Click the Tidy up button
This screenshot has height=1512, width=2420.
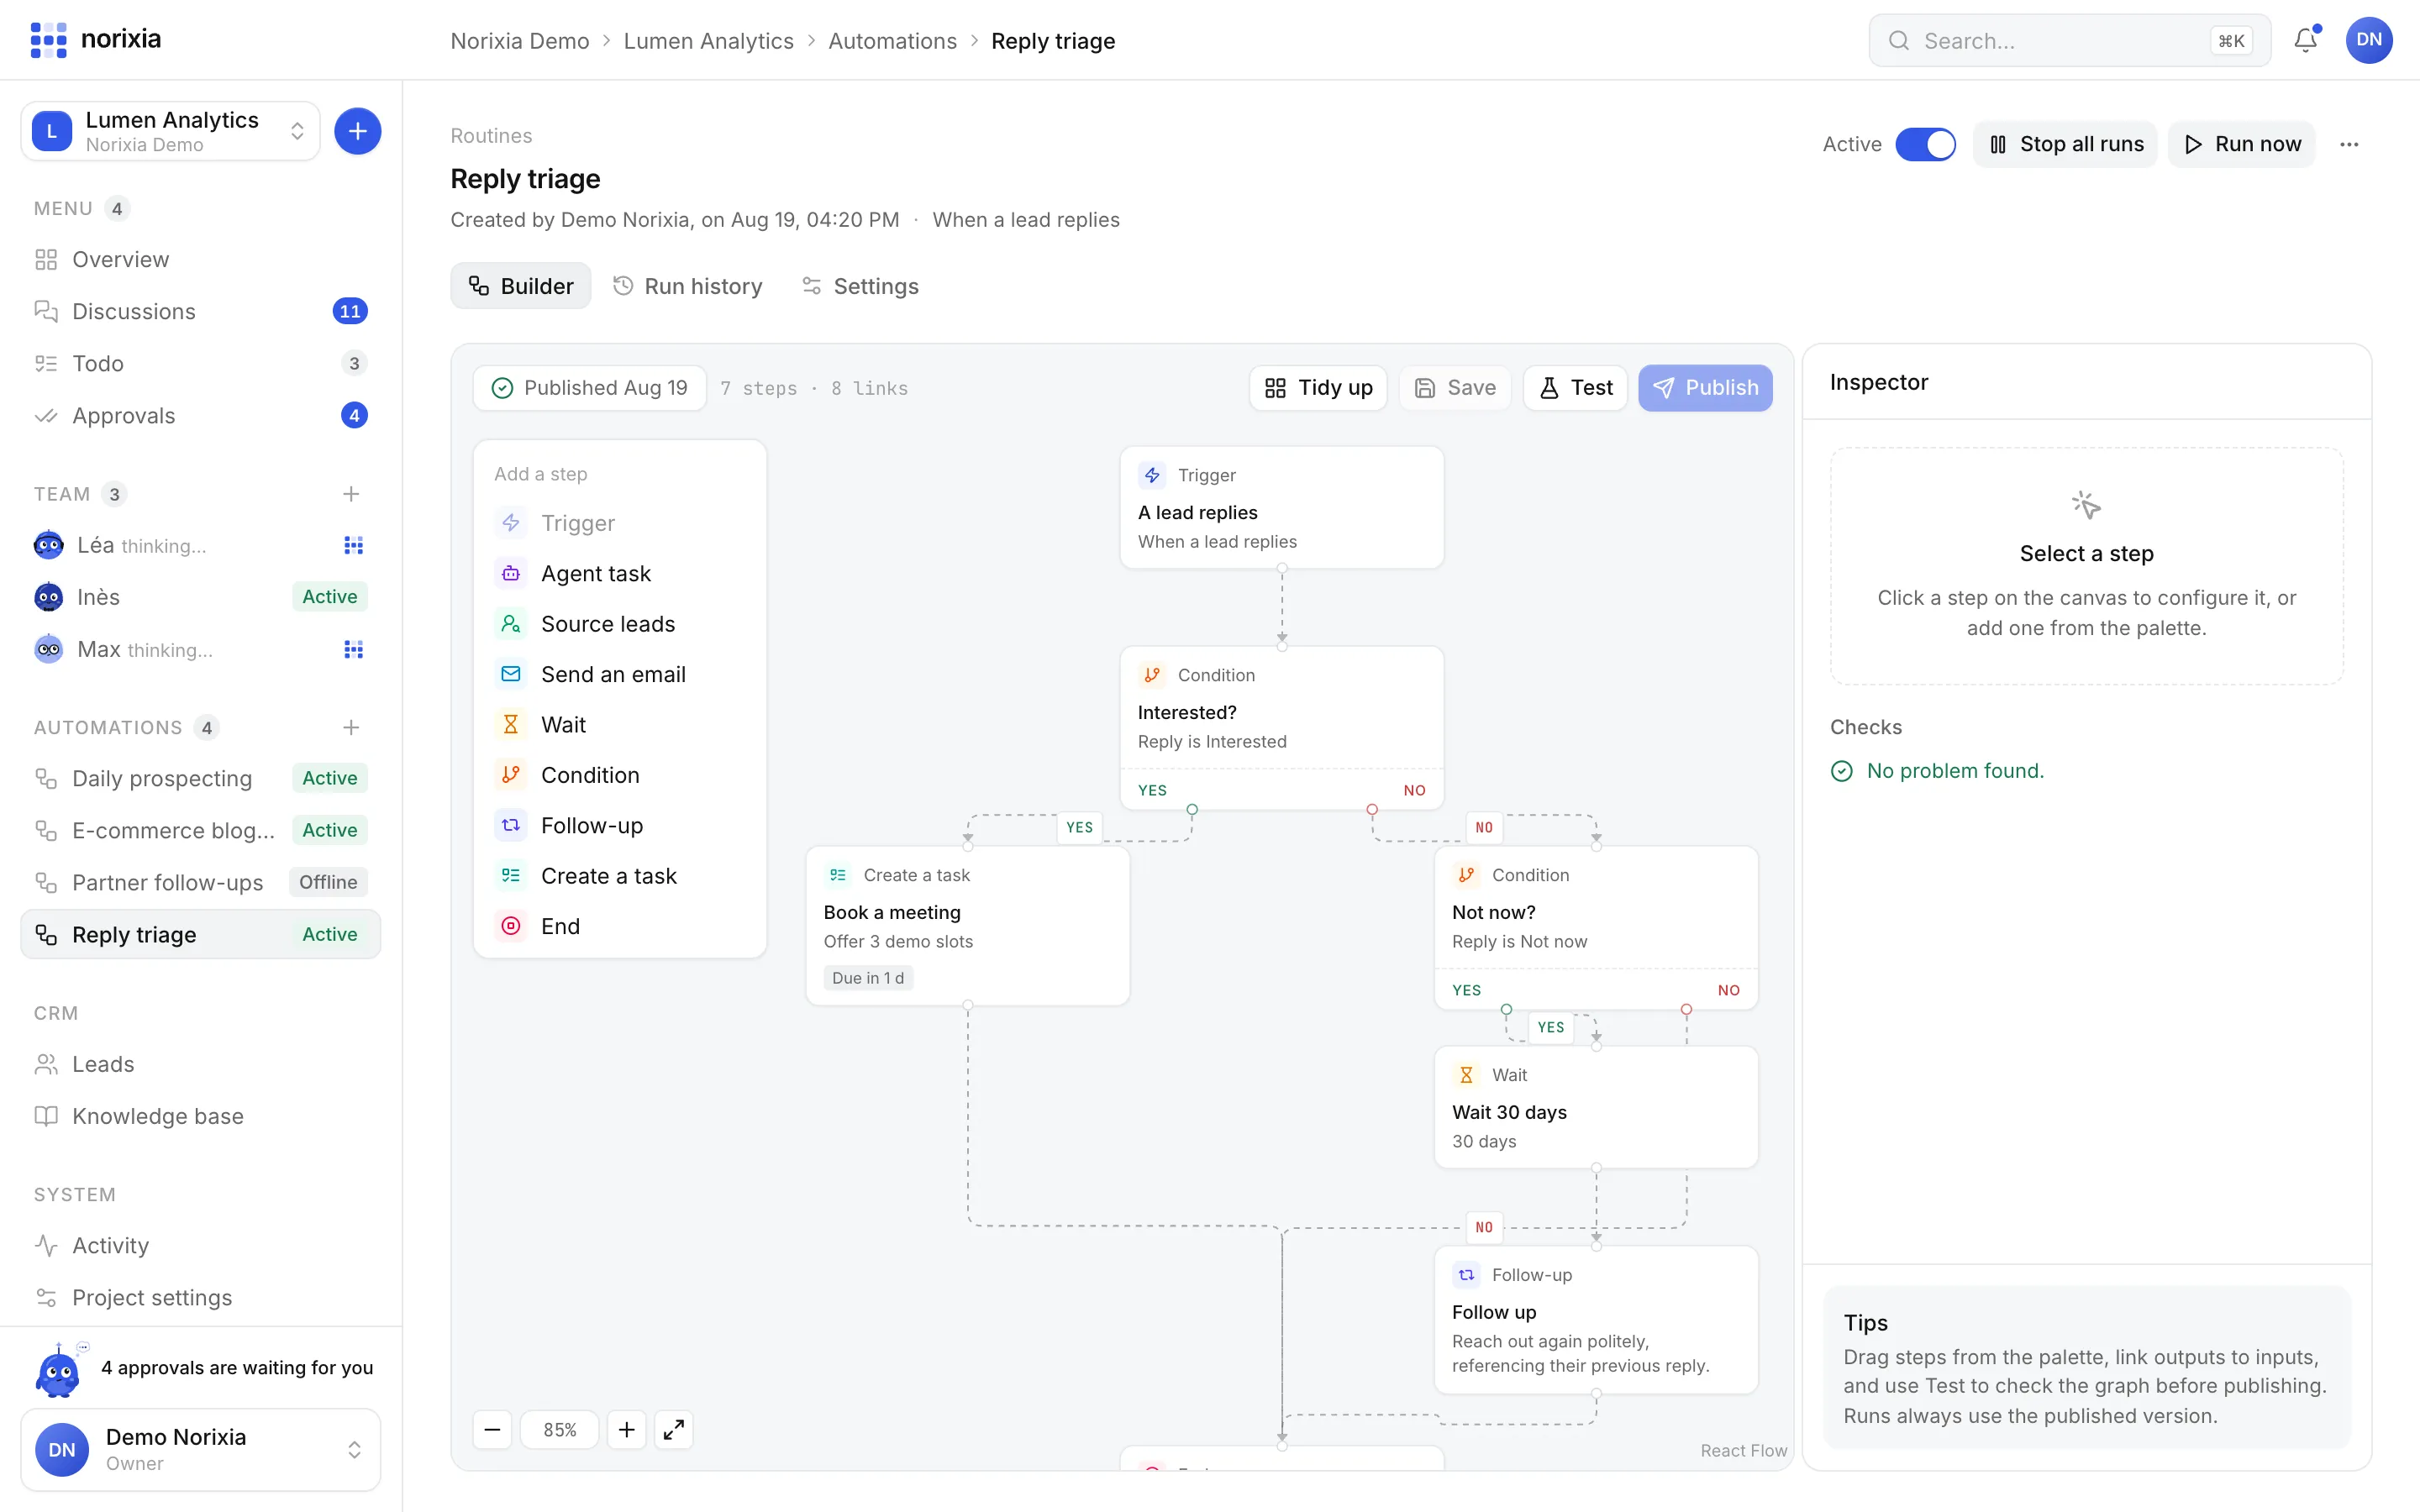1318,388
